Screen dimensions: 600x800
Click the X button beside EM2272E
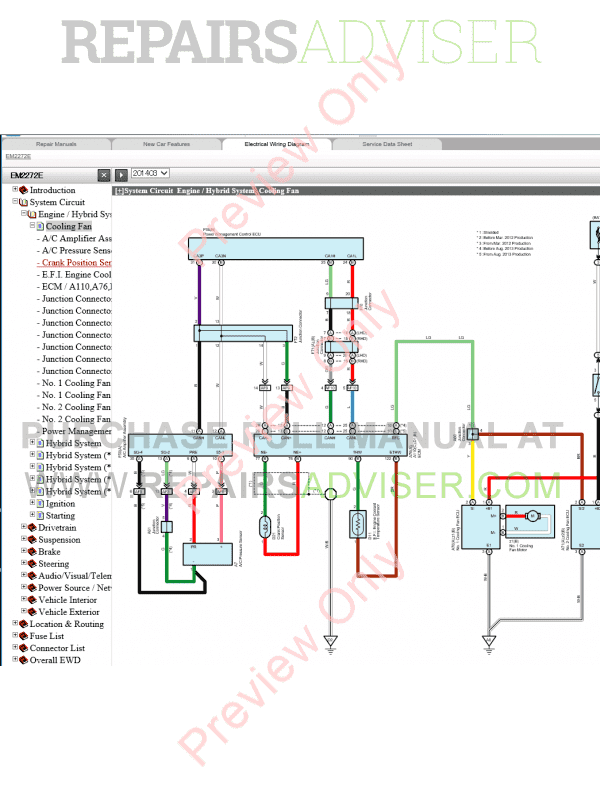[x=104, y=175]
